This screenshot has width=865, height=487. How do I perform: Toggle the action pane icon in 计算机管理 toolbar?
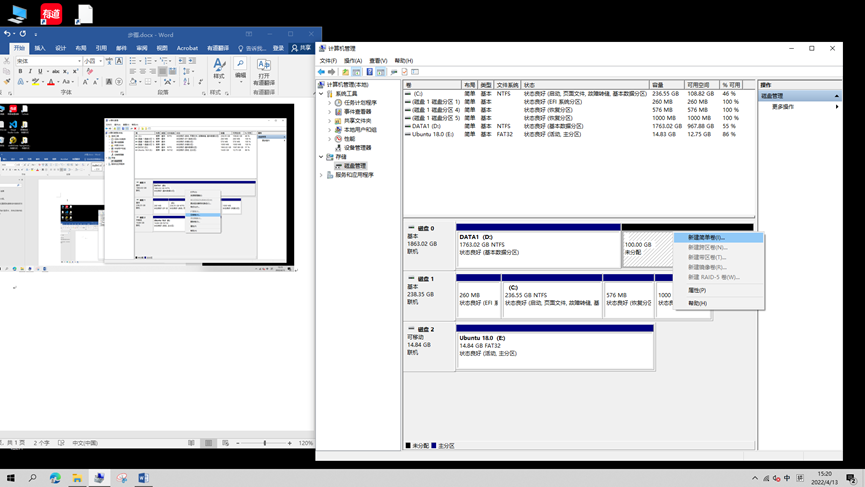click(x=381, y=72)
